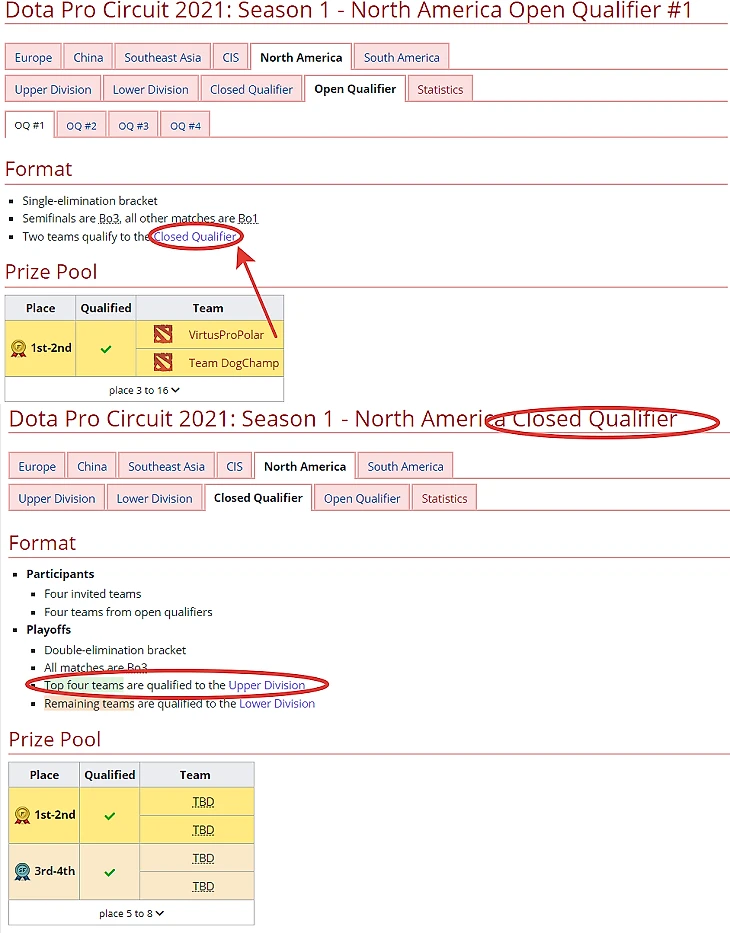This screenshot has height=933, width=730.
Task: Open the China tab on the Open Qualifier page
Action: 88,57
